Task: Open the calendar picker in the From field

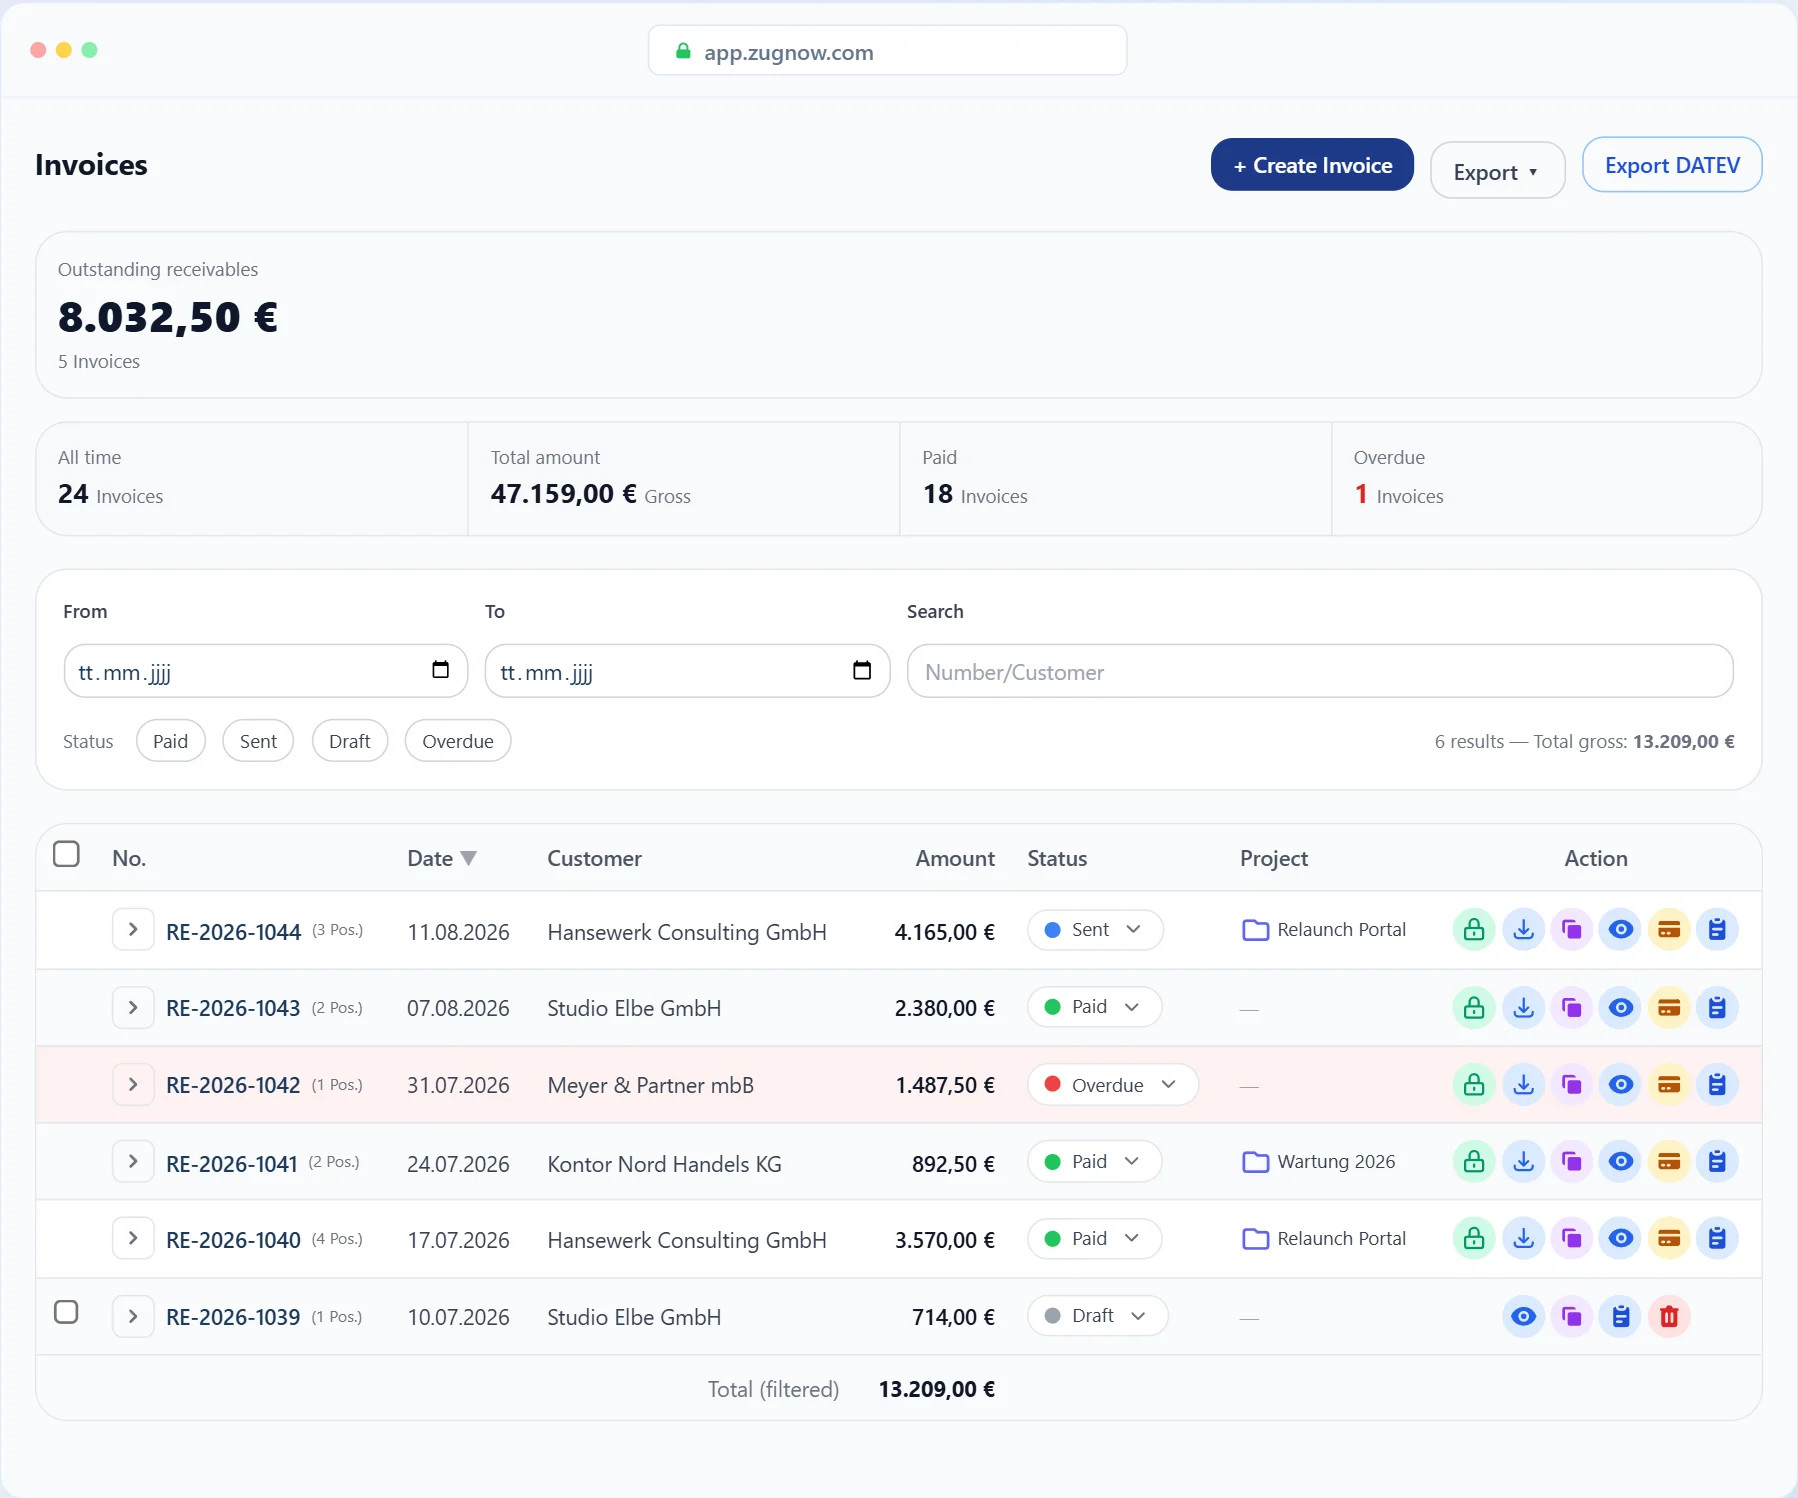Action: coord(440,670)
